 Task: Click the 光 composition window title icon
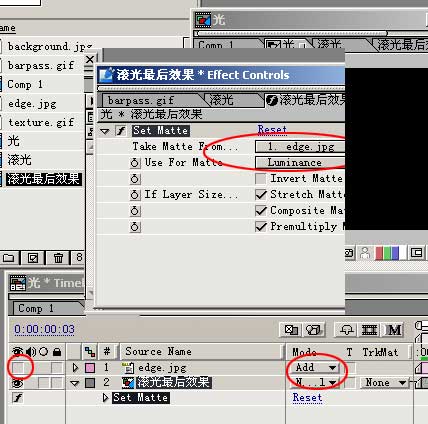pyautogui.click(x=203, y=20)
